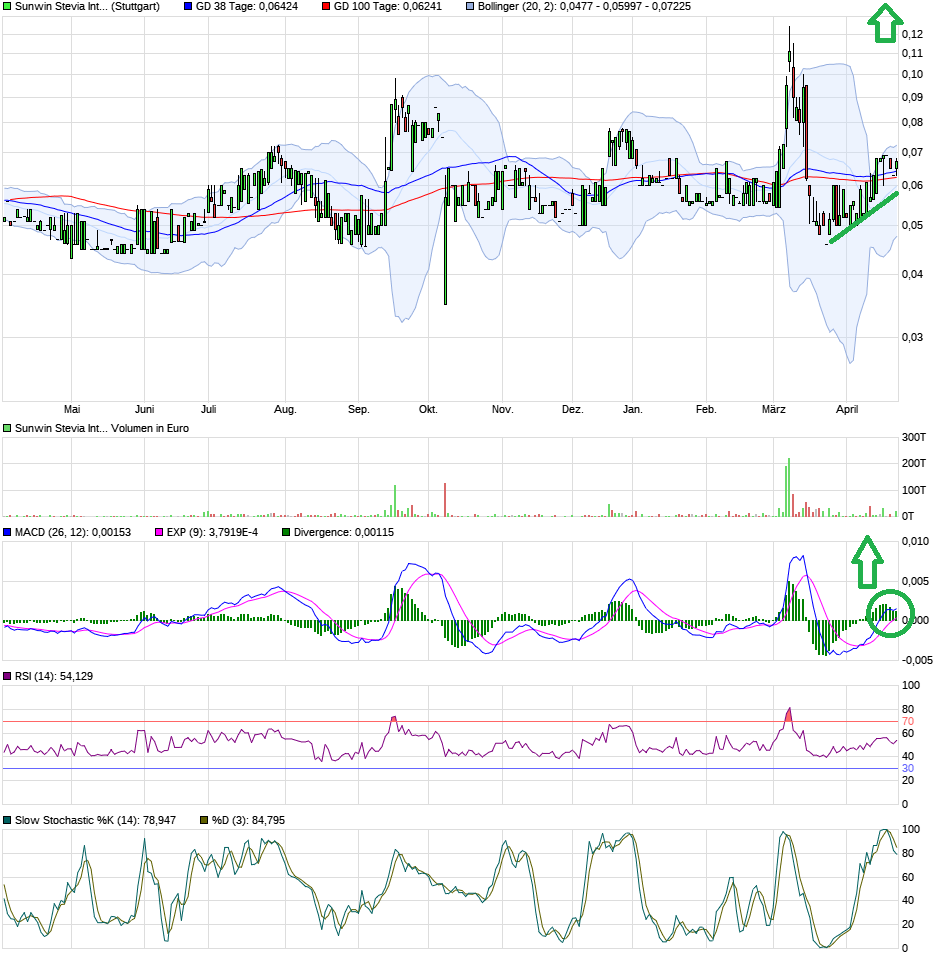Click the 'Mai' month label on time axis
This screenshot has width=940, height=958.
(72, 409)
